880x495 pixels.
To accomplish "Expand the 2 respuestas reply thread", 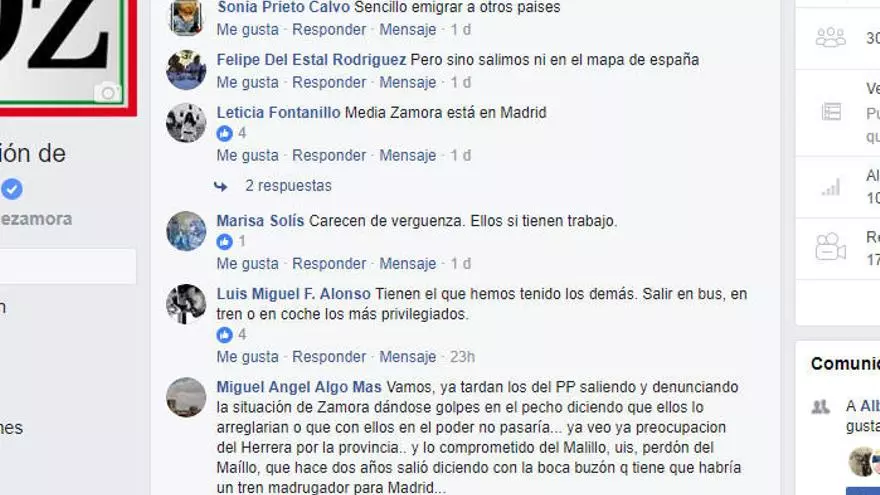I will coord(288,186).
